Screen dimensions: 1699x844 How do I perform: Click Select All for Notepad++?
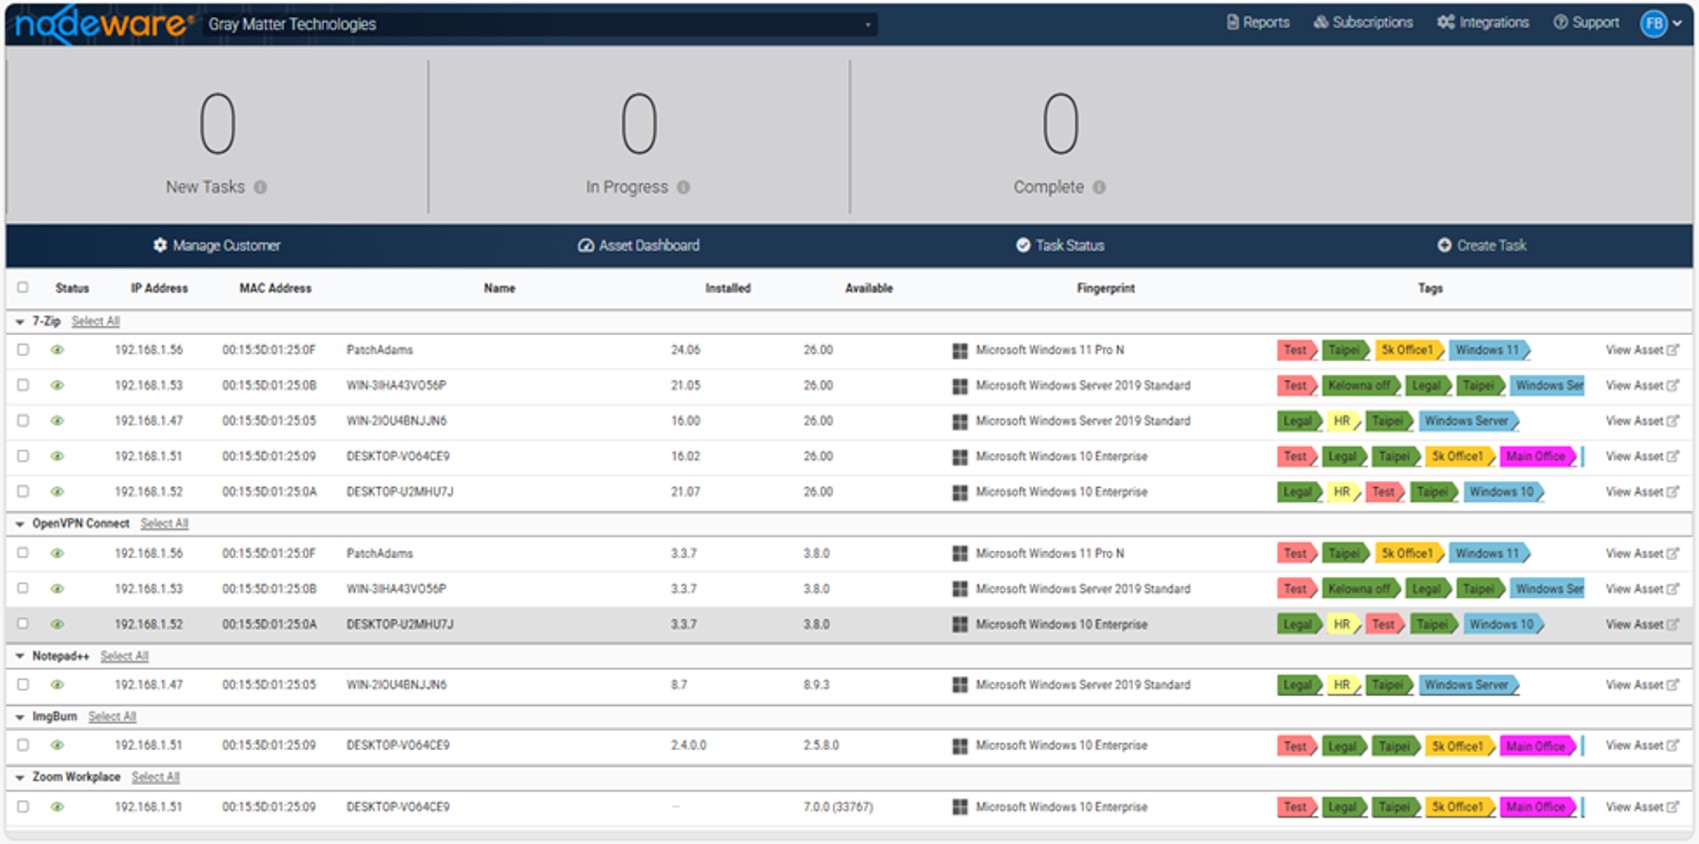click(x=124, y=657)
